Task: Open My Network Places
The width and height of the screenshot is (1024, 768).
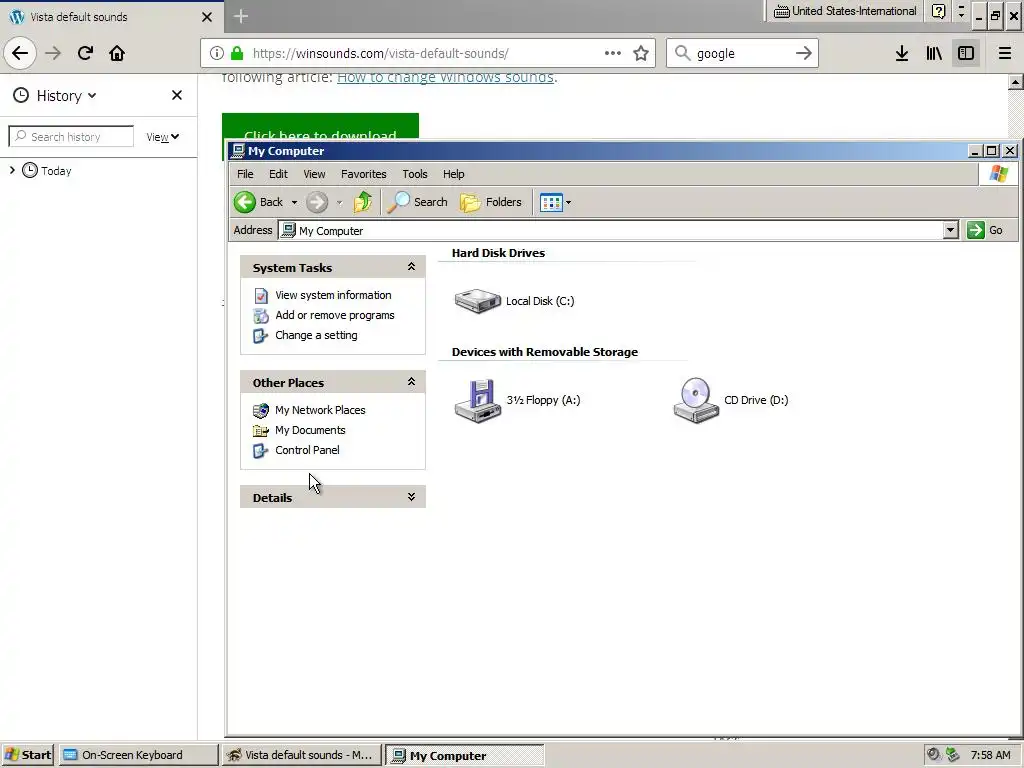Action: point(320,410)
